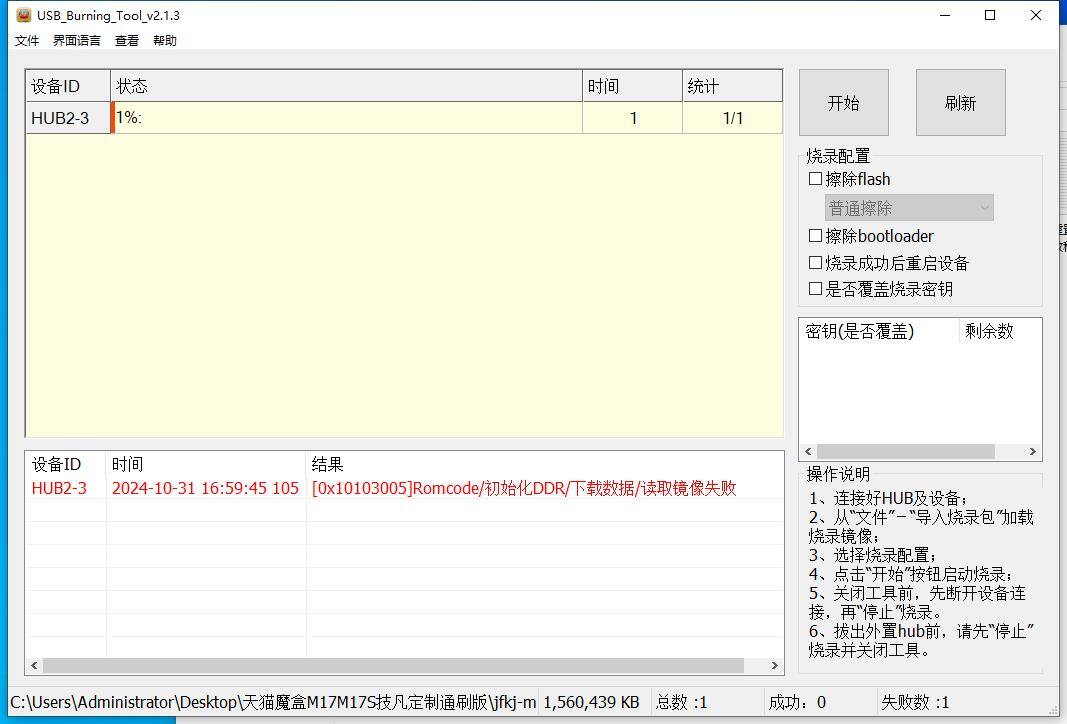
Task: Click the [0x10103005] error result message
Action: coord(524,489)
